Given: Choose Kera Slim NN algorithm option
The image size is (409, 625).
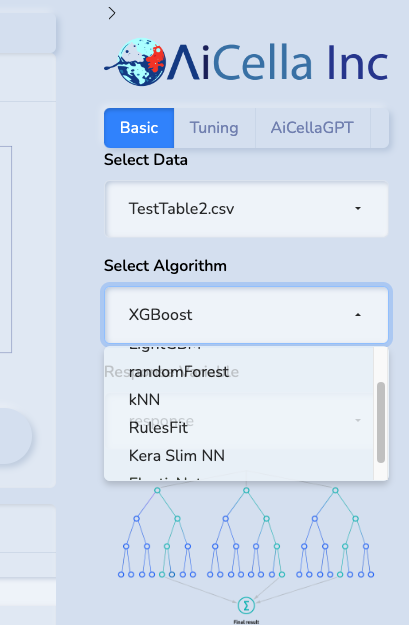Looking at the screenshot, I should [239, 456].
